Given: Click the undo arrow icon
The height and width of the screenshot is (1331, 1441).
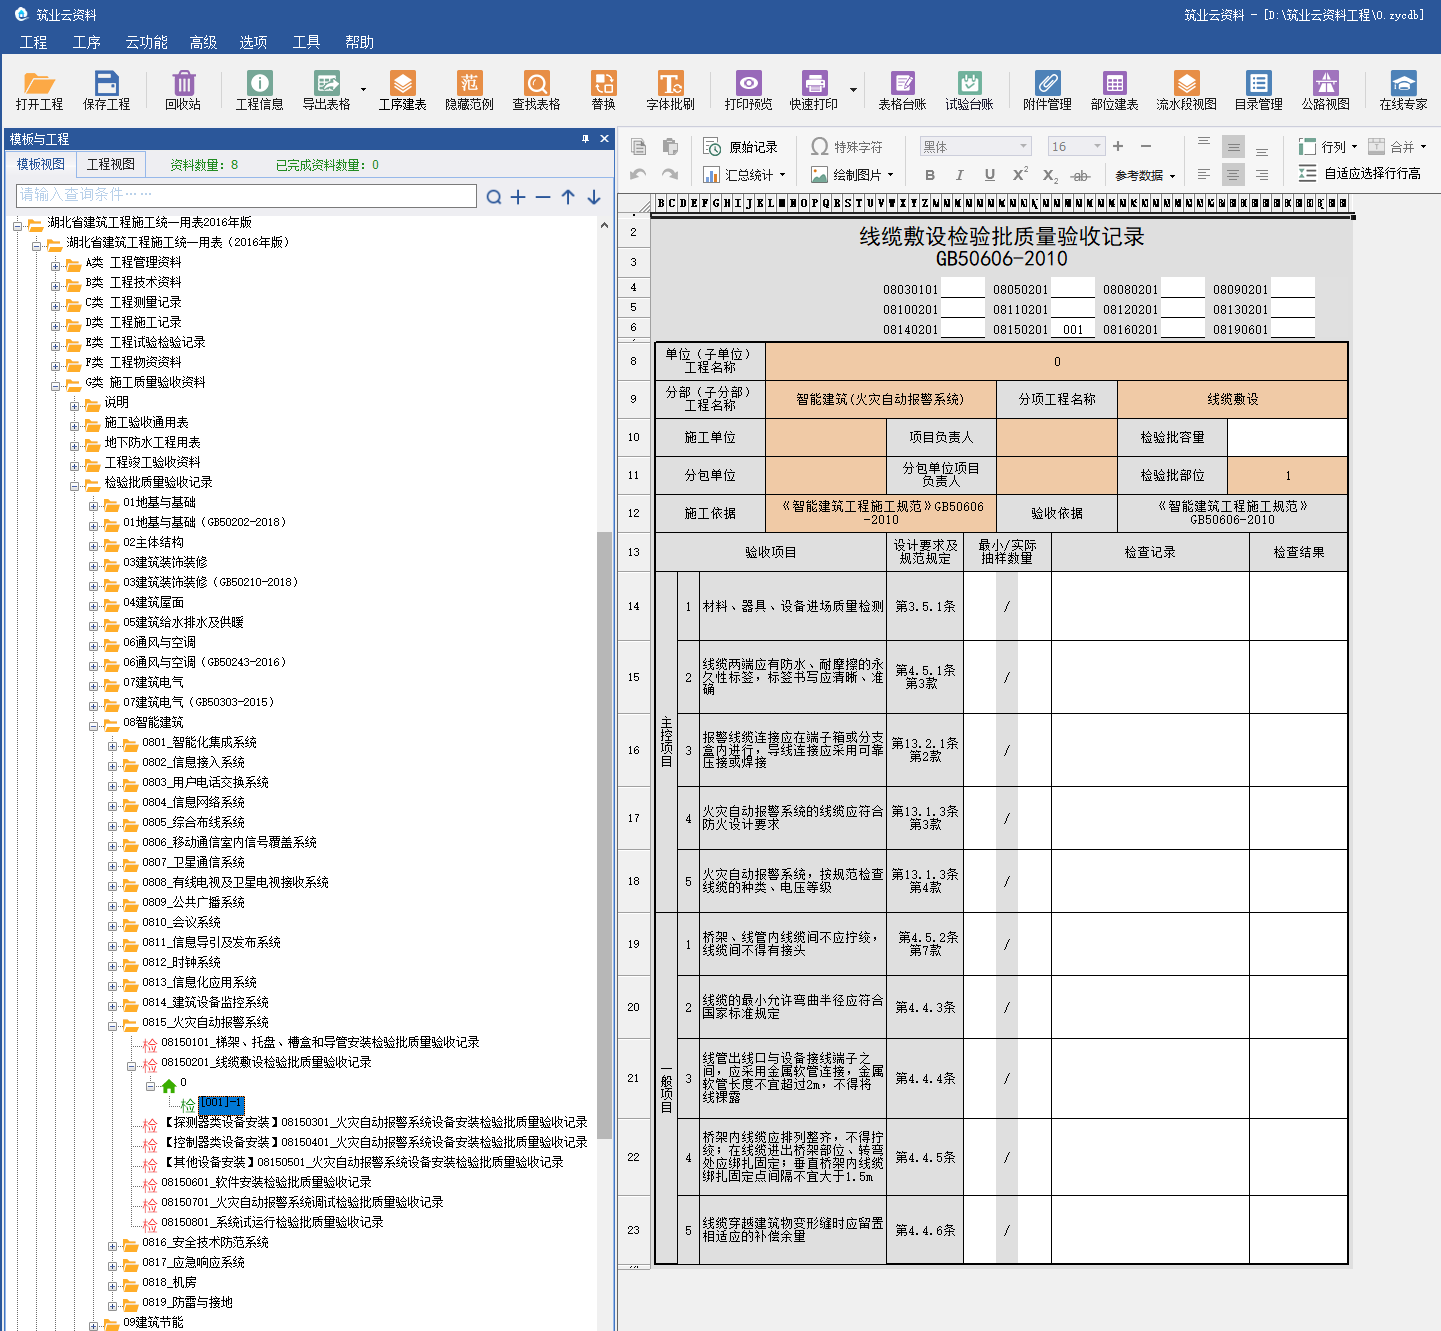Looking at the screenshot, I should click(x=638, y=174).
